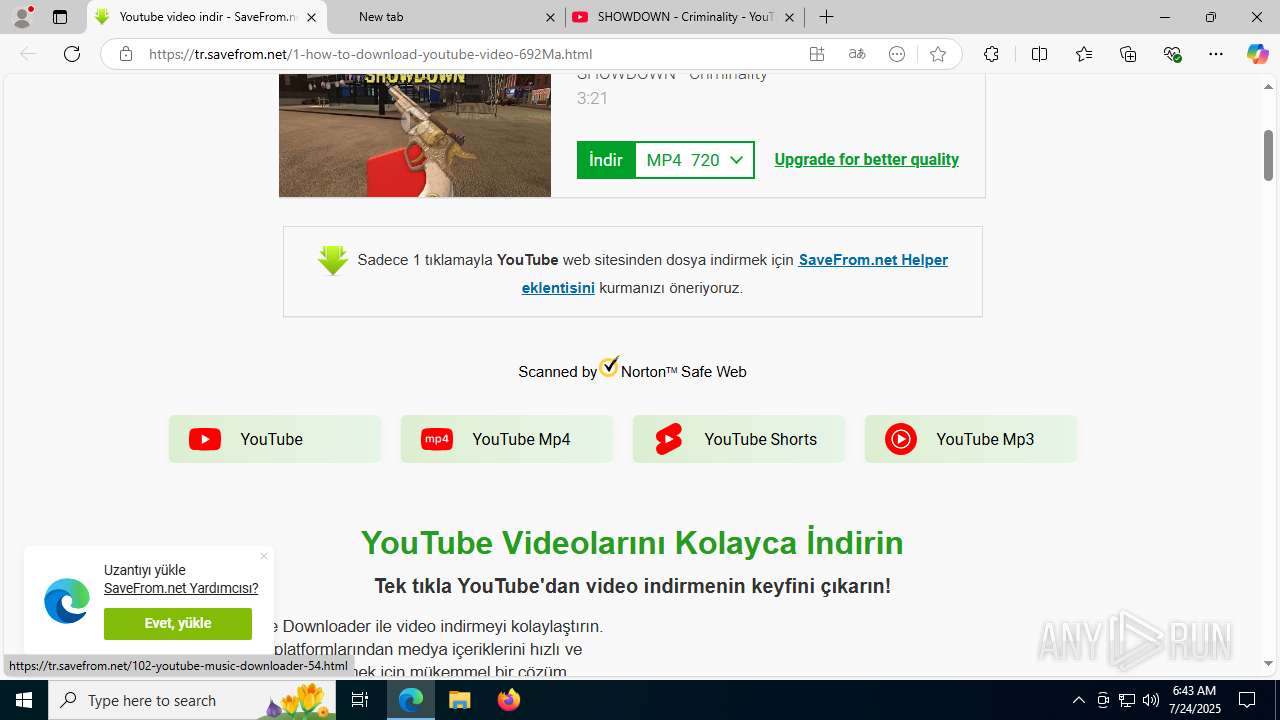1280x720 pixels.
Task: Click the YouTube Videolarını Kolayca İndirin heading
Action: [632, 543]
